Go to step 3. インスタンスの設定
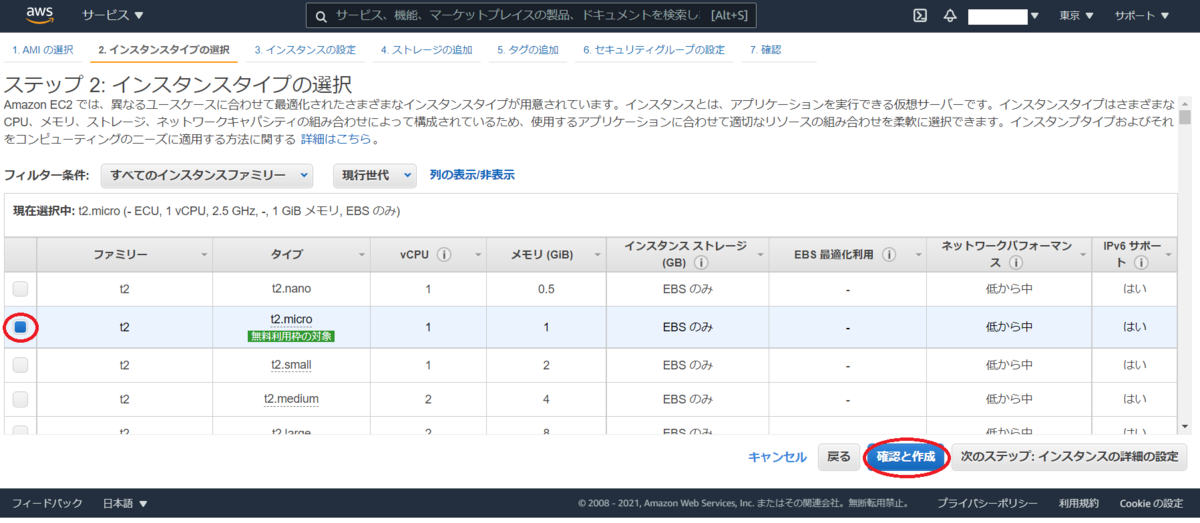This screenshot has width=1200, height=523. click(305, 49)
